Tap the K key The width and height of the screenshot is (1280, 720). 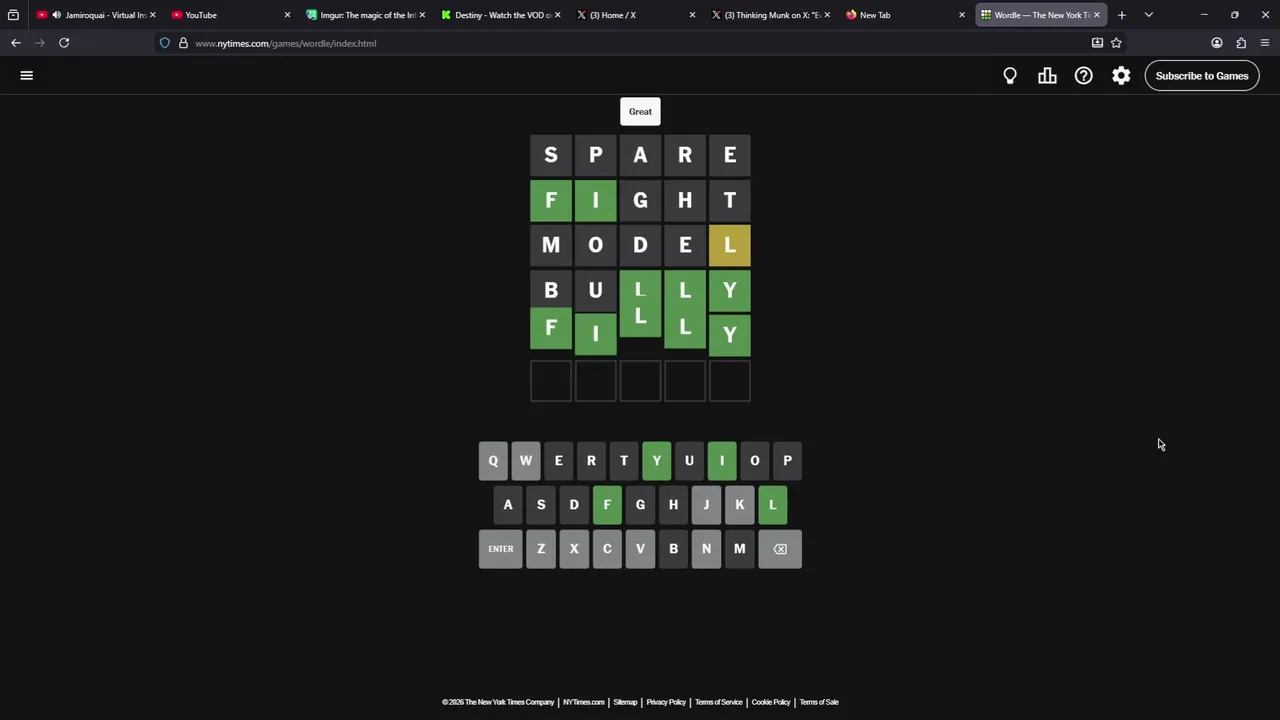tap(739, 505)
